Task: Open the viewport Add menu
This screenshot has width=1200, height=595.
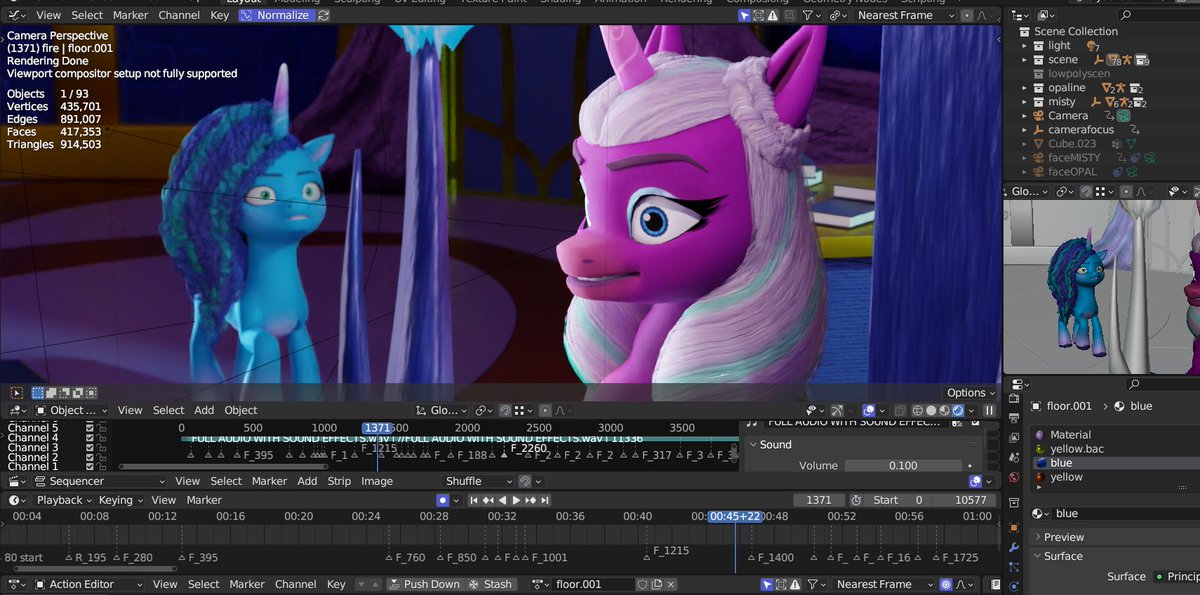Action: pyautogui.click(x=204, y=410)
